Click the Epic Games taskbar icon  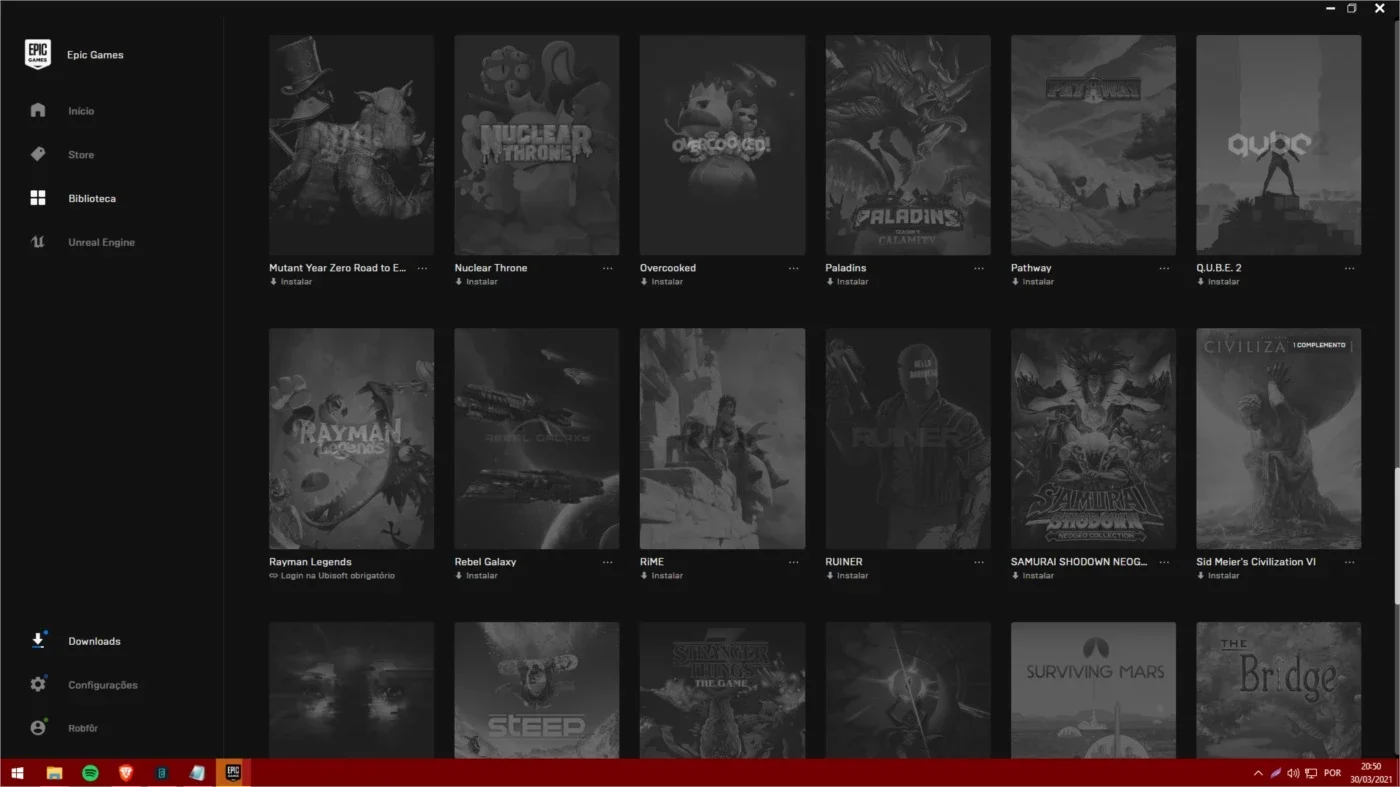(x=233, y=773)
